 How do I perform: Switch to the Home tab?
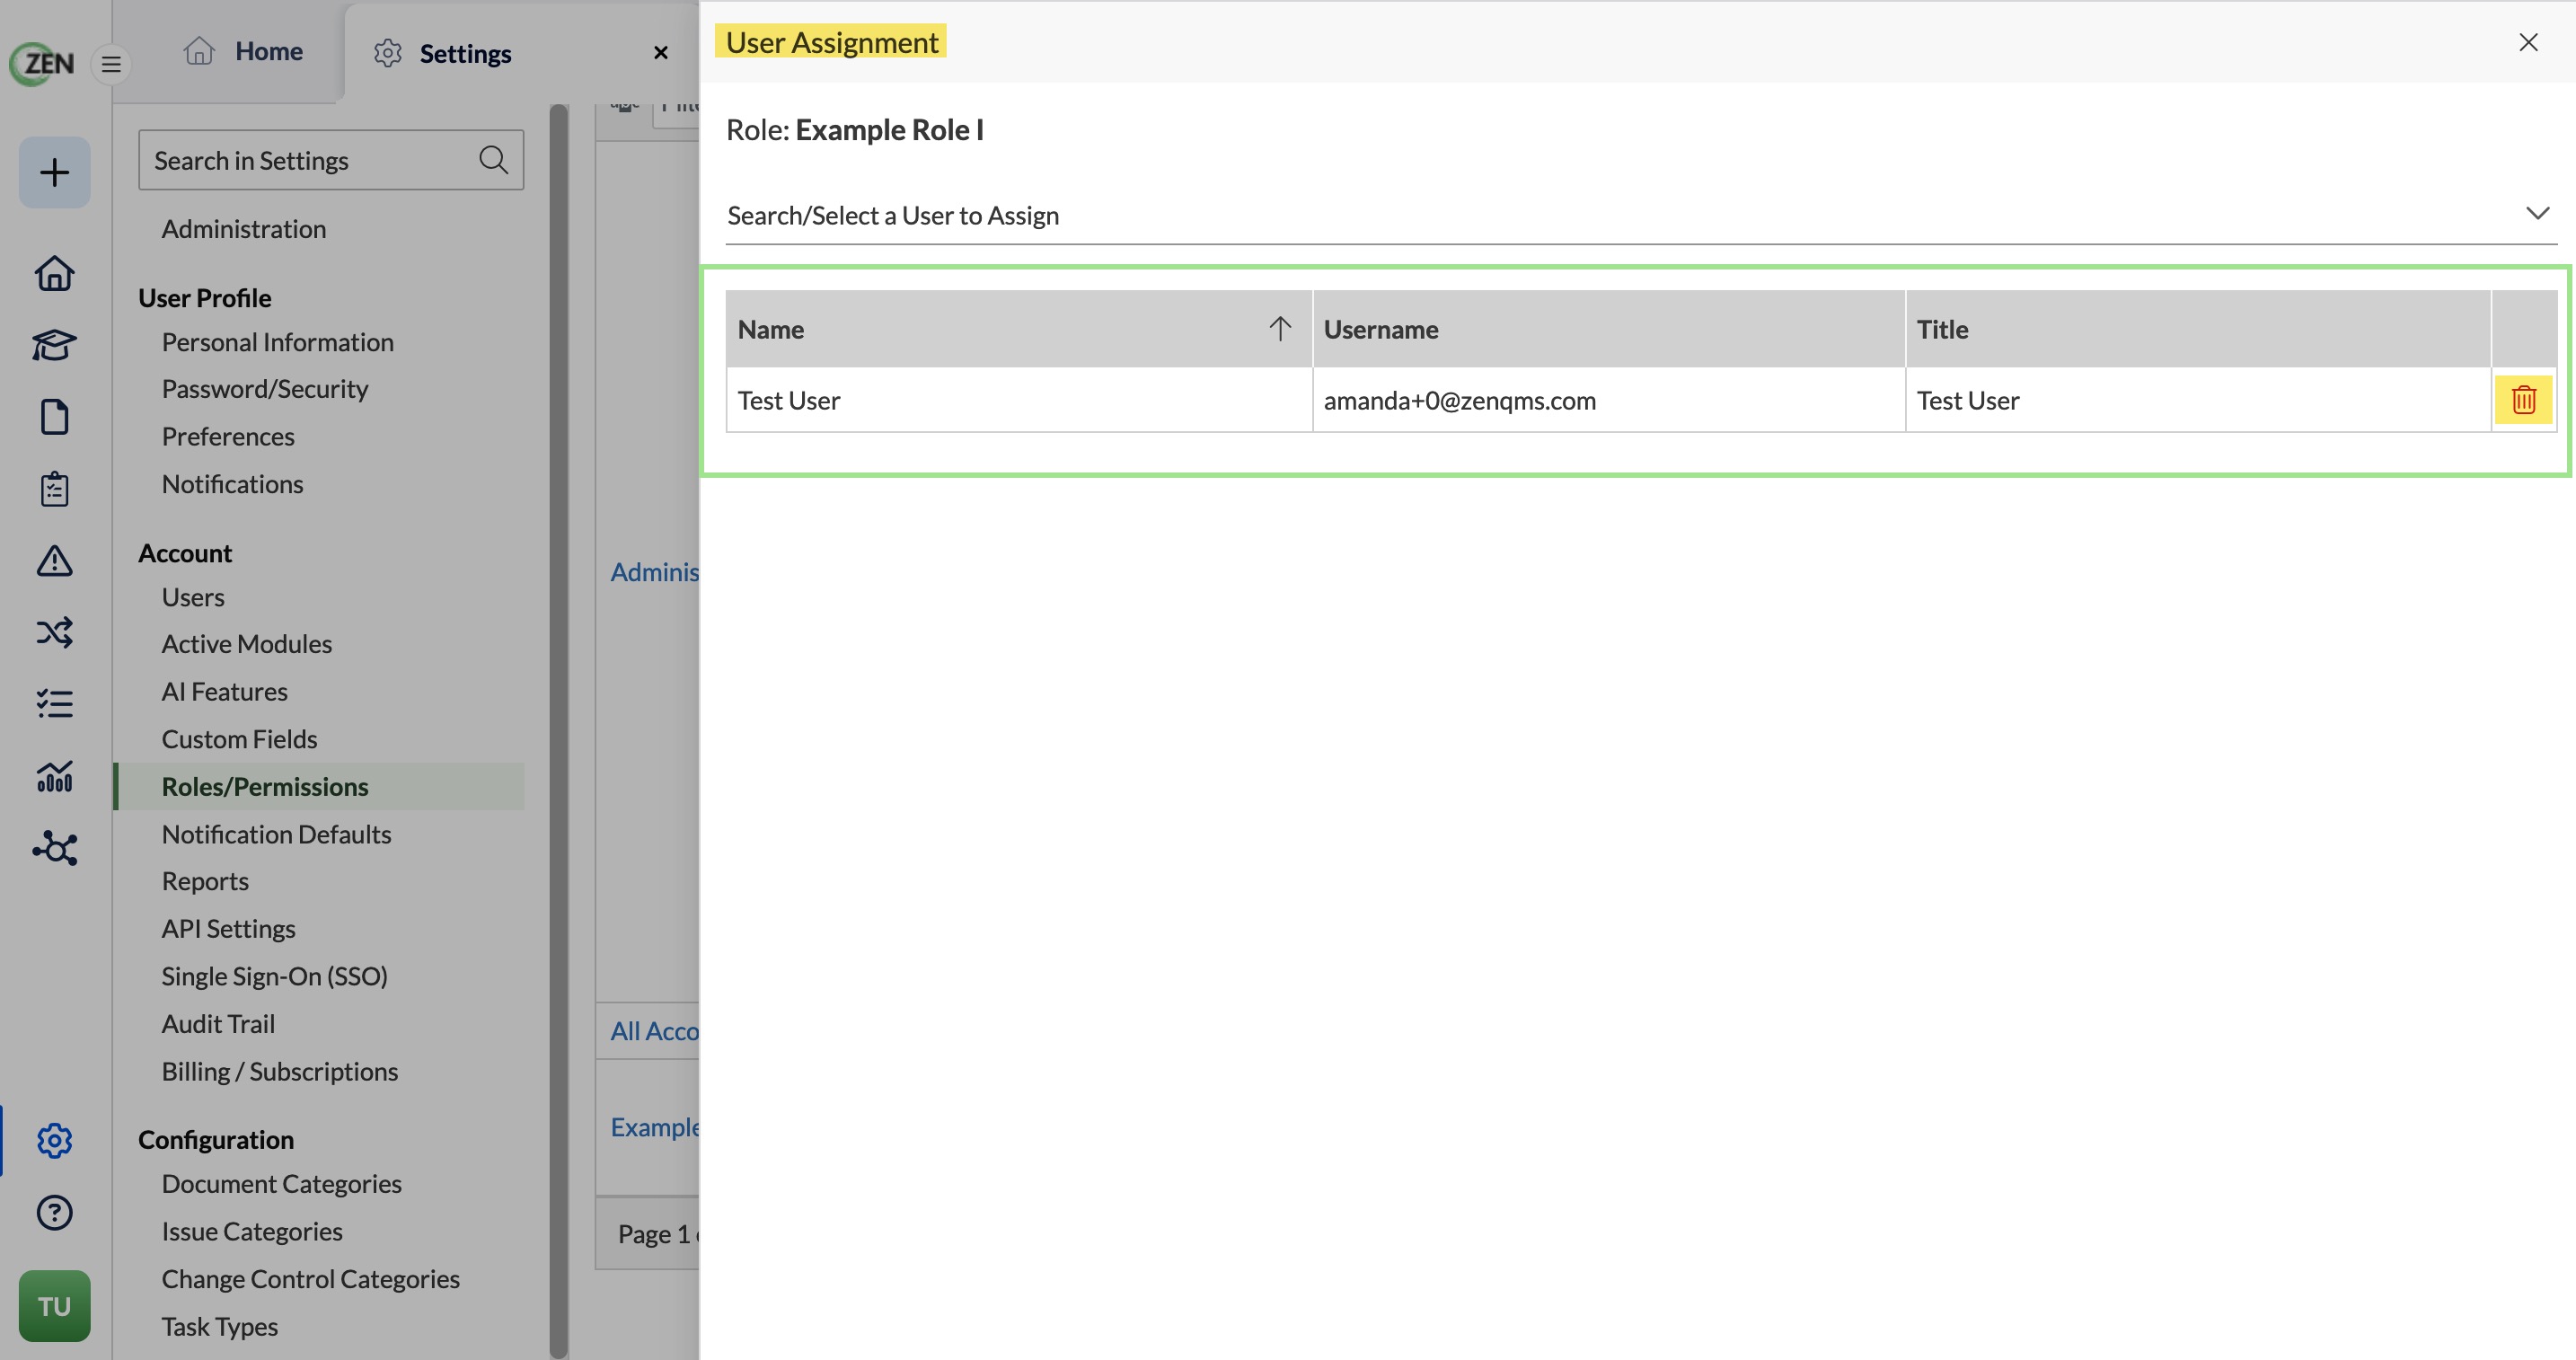[244, 51]
